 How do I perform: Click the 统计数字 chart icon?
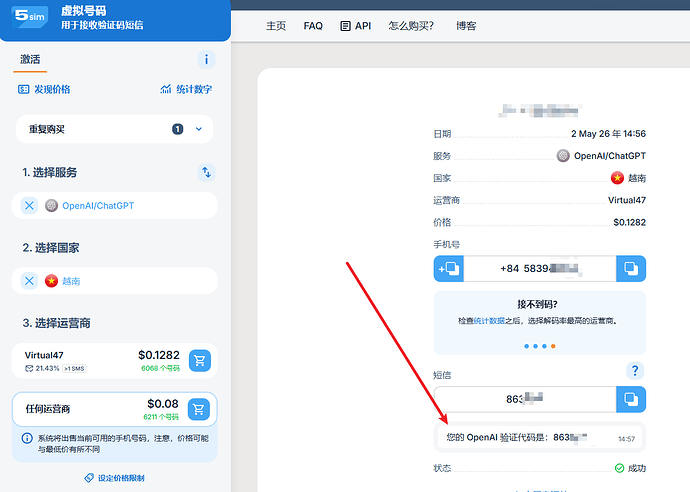click(x=166, y=89)
